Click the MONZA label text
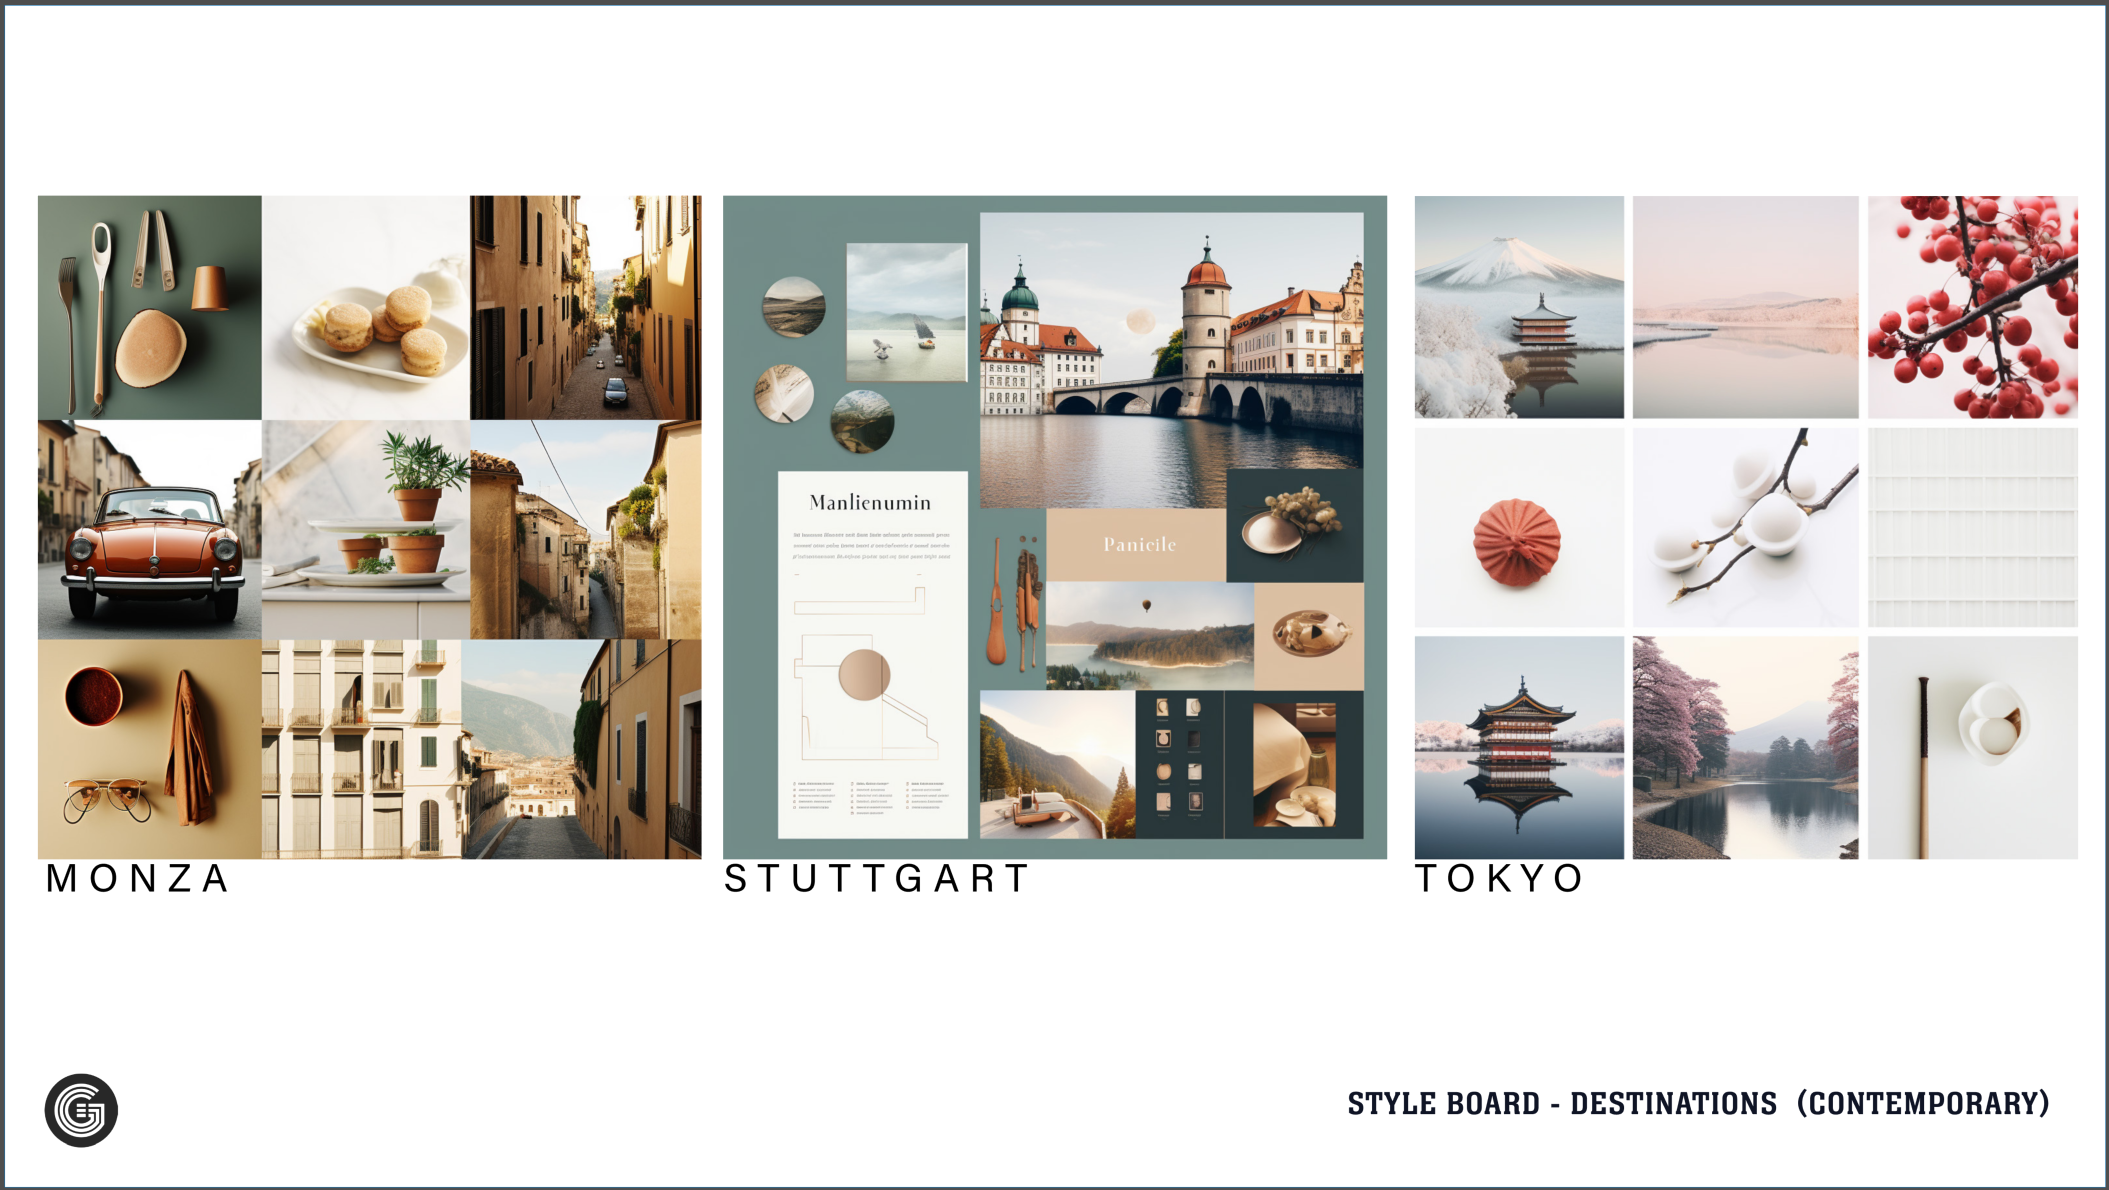The height and width of the screenshot is (1190, 2109). [x=138, y=879]
